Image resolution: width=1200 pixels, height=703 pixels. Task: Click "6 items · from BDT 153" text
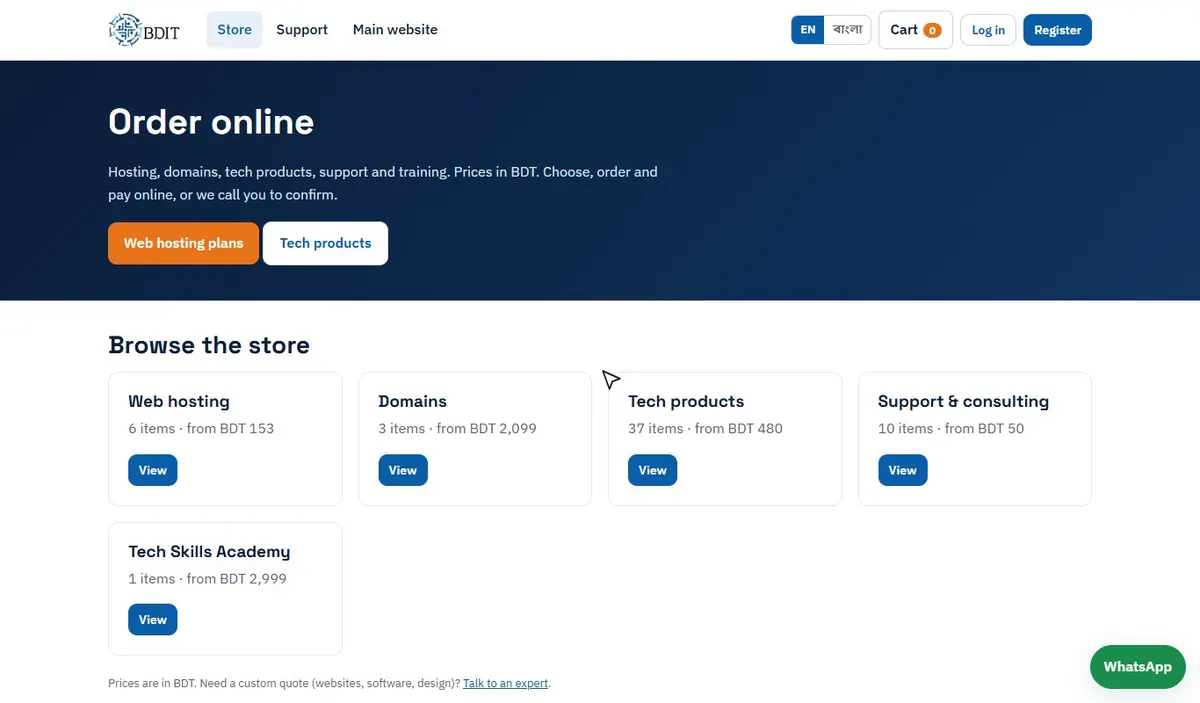(201, 429)
